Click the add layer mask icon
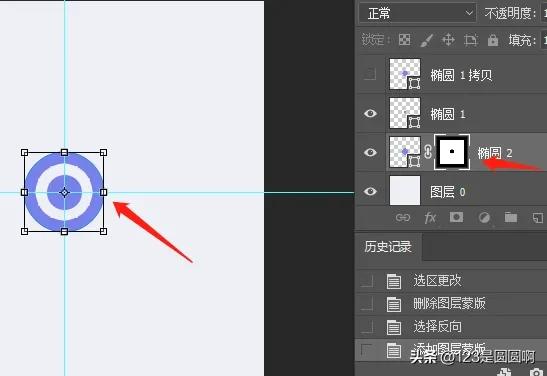Image resolution: width=547 pixels, height=376 pixels. coord(456,217)
